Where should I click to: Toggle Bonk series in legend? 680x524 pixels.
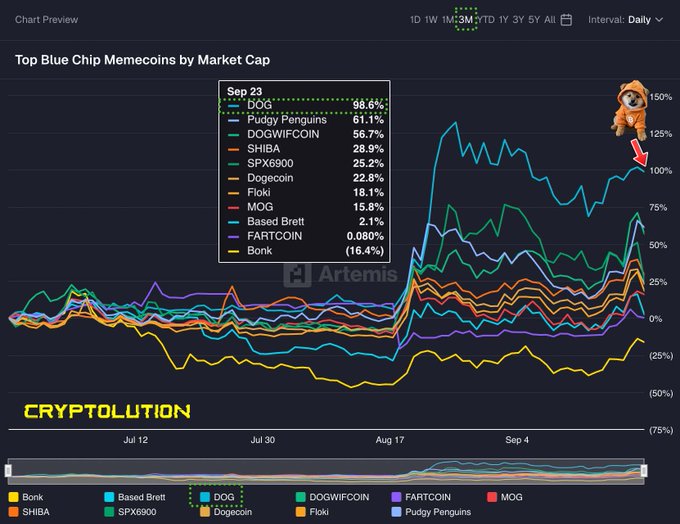26,497
